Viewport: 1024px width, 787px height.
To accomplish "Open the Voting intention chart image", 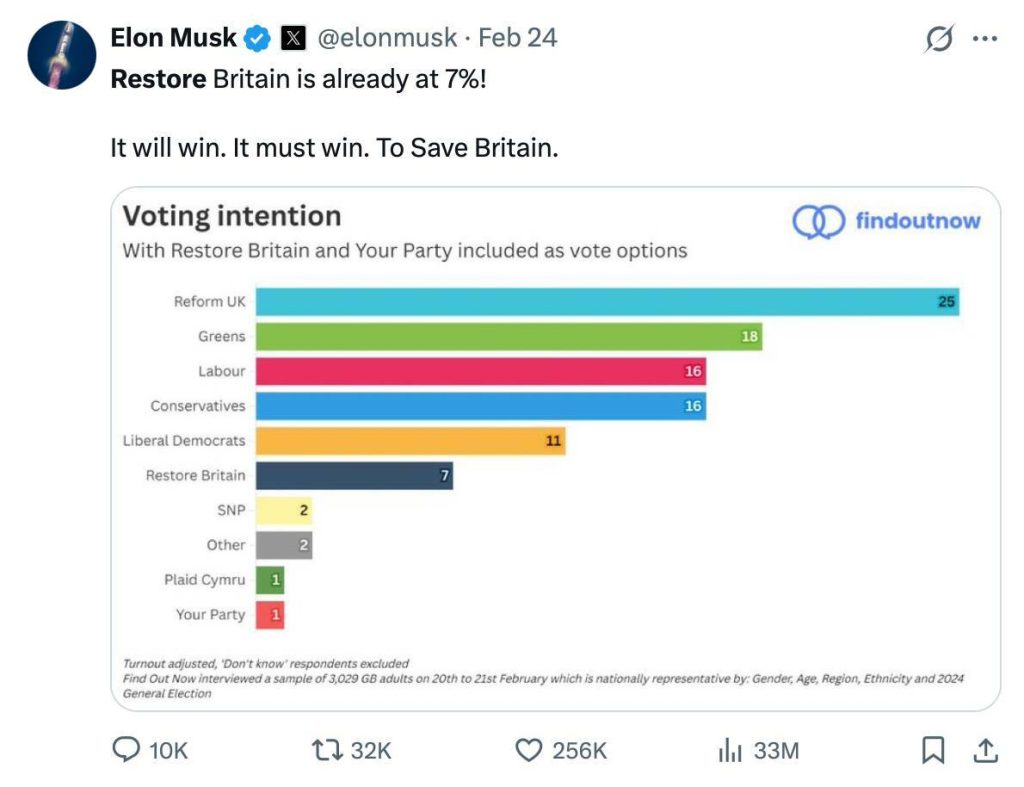I will point(556,449).
